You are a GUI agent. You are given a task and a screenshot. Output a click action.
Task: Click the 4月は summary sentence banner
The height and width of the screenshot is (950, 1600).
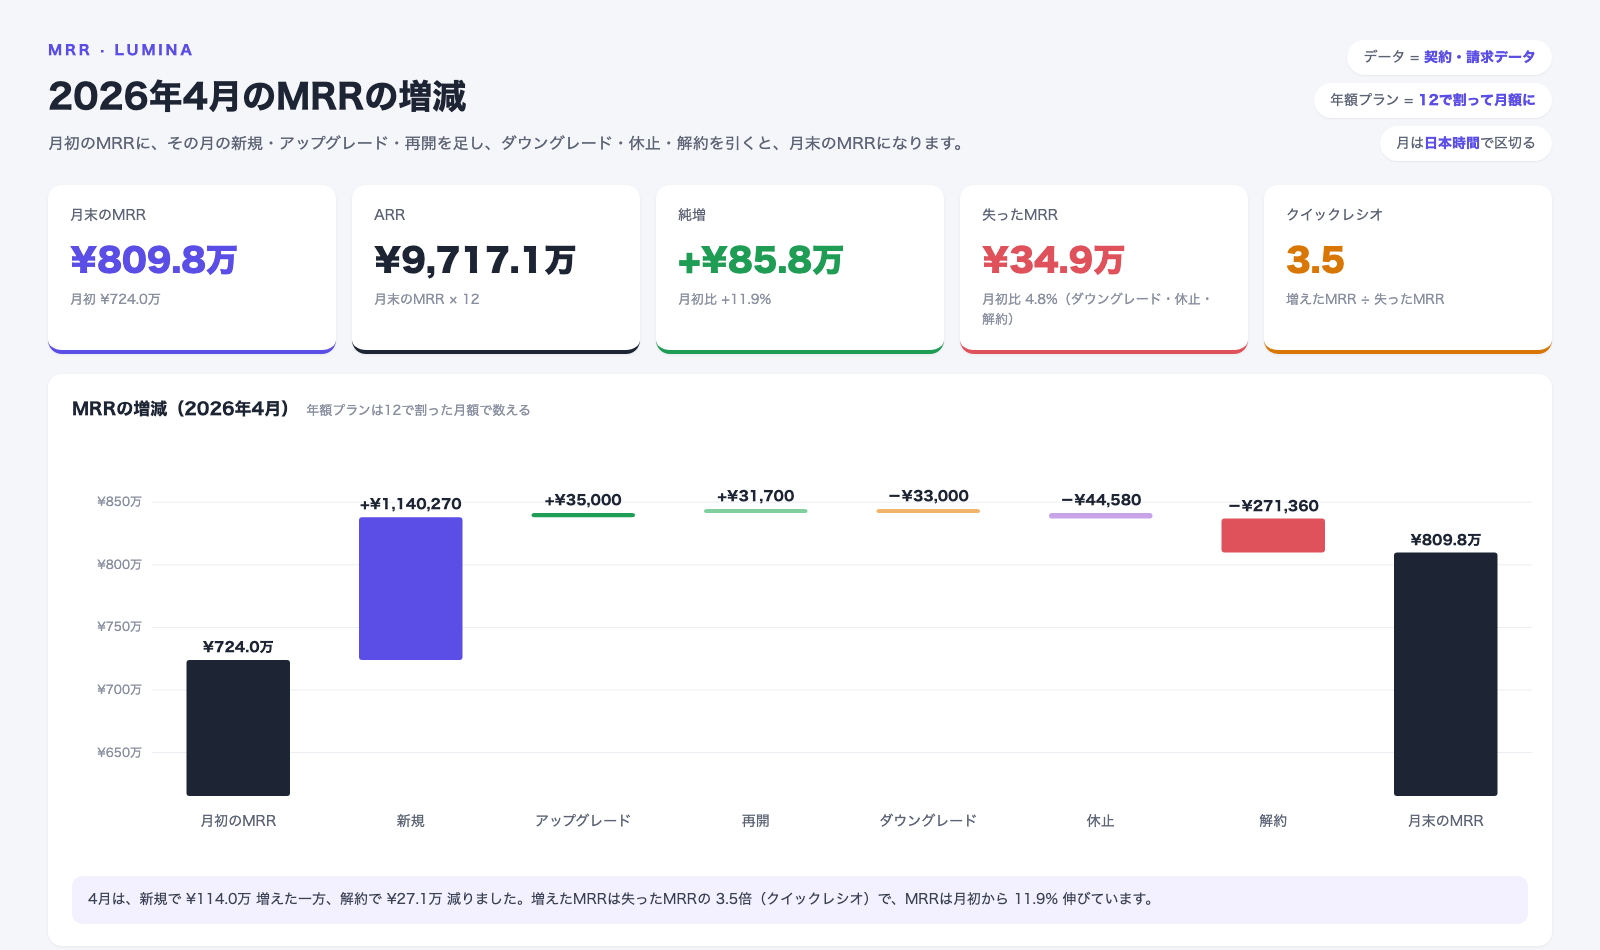pos(800,900)
